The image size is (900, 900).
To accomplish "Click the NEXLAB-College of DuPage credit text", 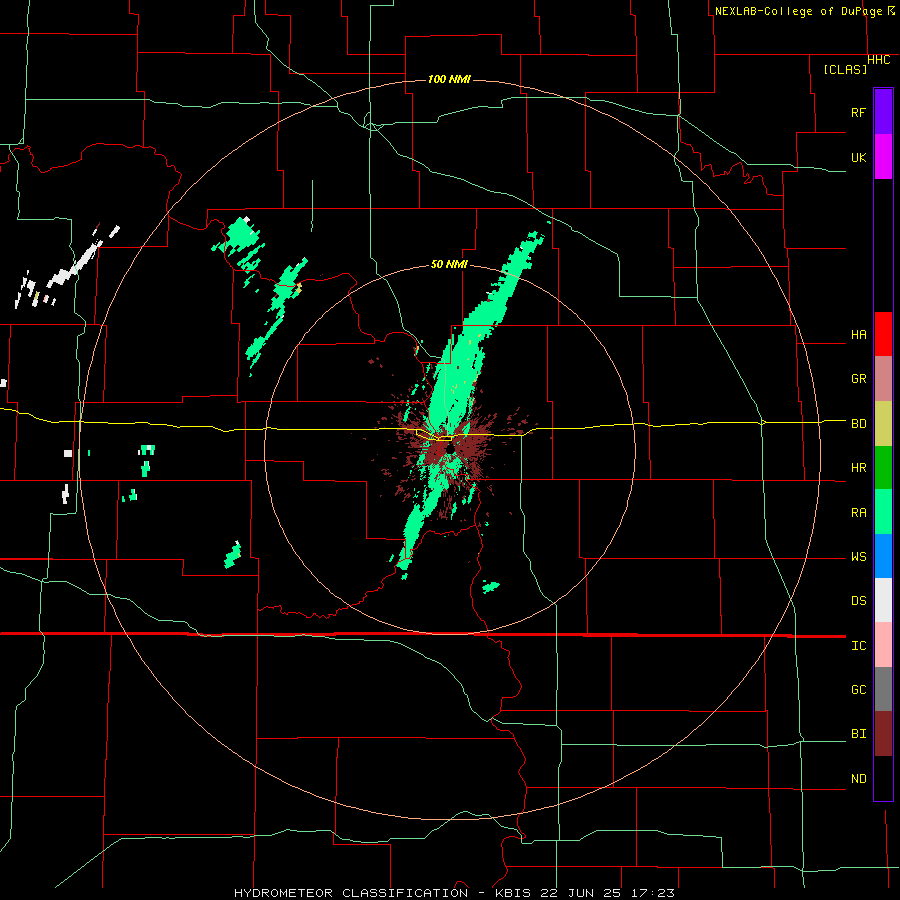I will pos(798,11).
